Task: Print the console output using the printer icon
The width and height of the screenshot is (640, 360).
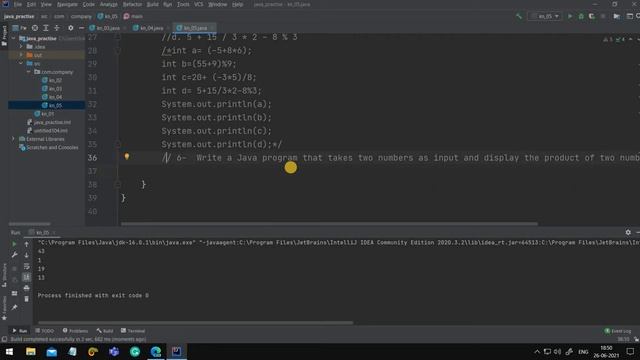Action: point(27,288)
